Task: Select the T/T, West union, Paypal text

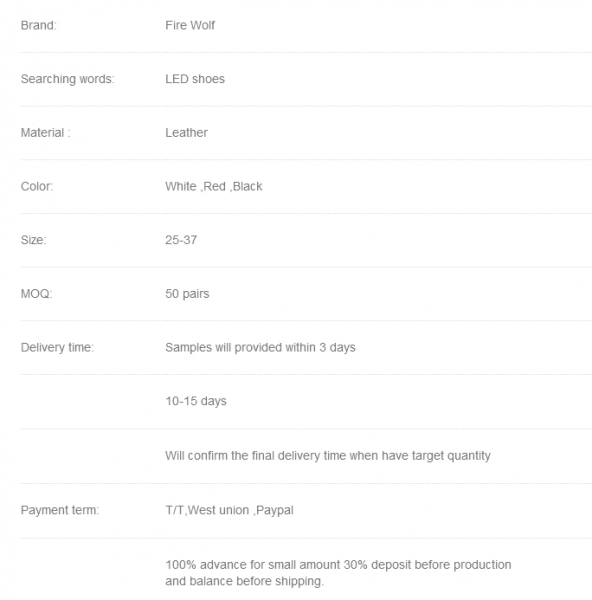Action: click(229, 510)
